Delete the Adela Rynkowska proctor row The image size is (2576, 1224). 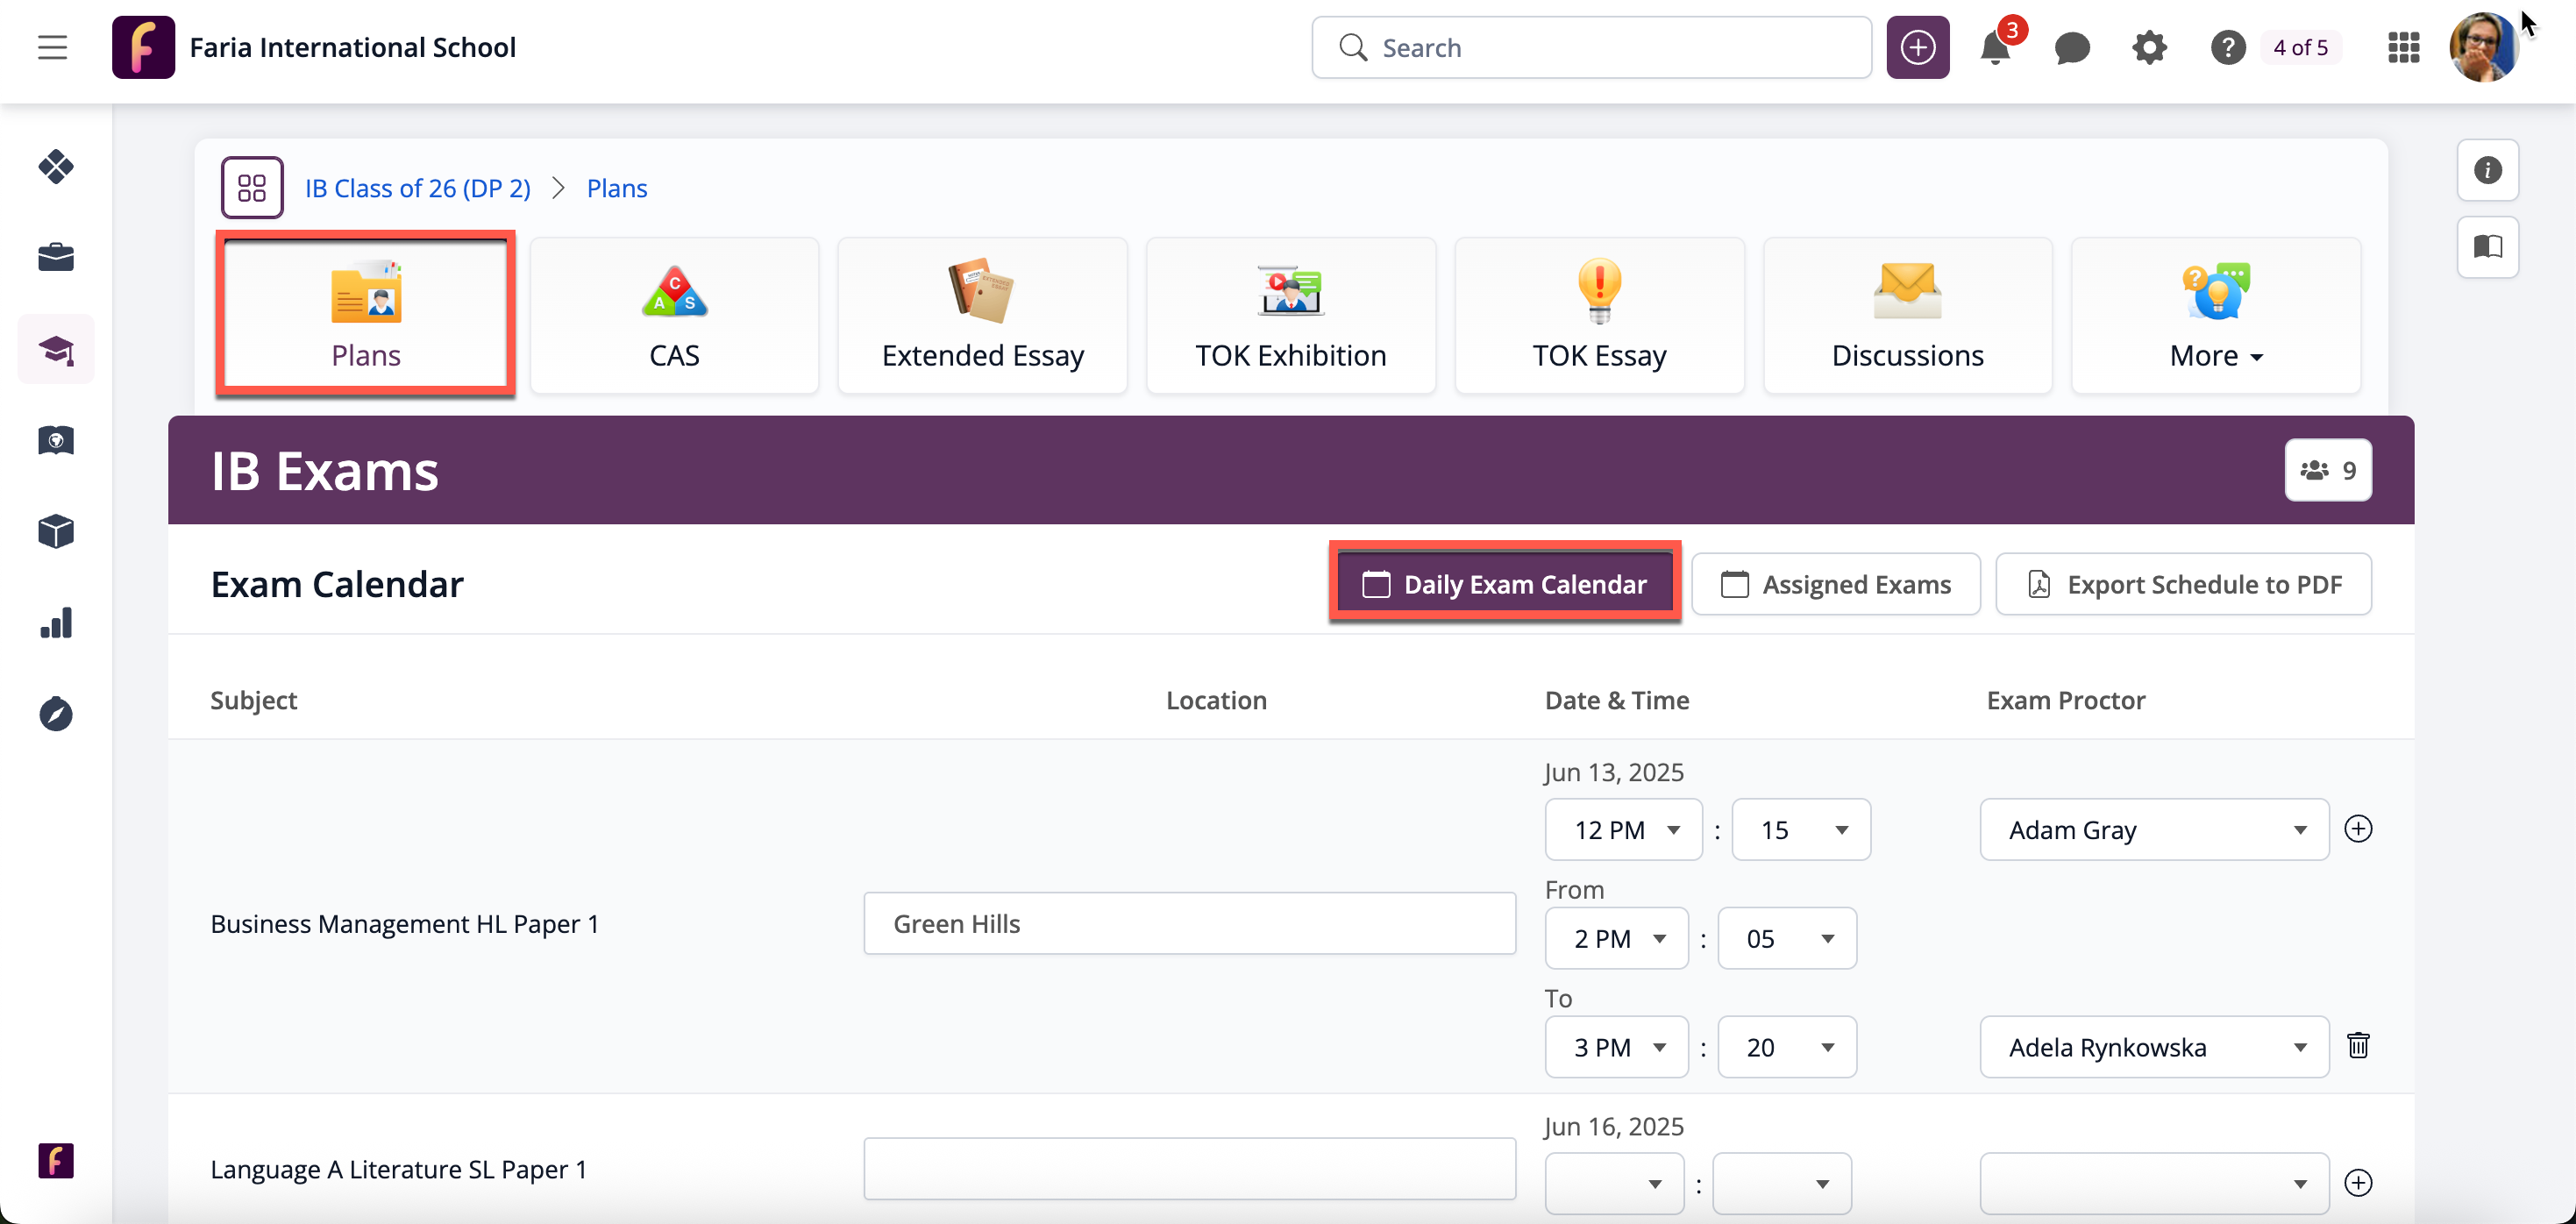pyautogui.click(x=2358, y=1046)
